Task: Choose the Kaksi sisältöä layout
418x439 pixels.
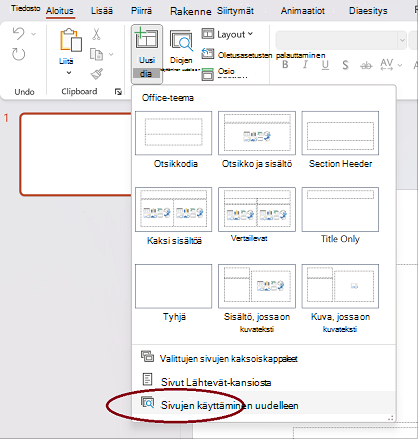Action: click(x=174, y=209)
